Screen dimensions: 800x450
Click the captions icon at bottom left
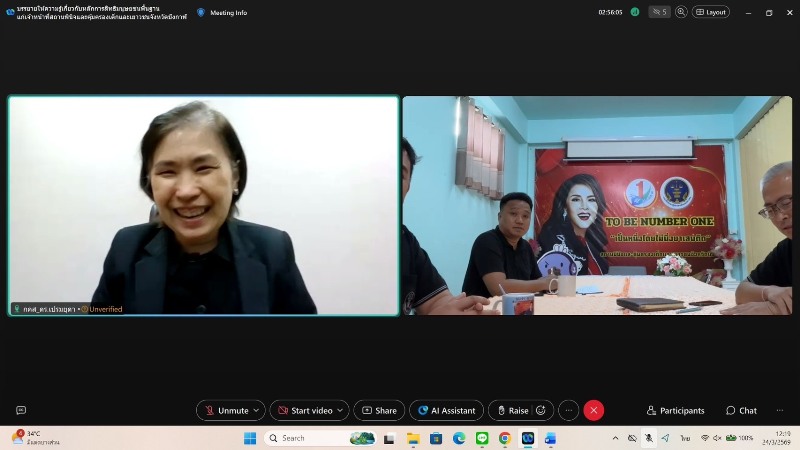[x=21, y=410]
